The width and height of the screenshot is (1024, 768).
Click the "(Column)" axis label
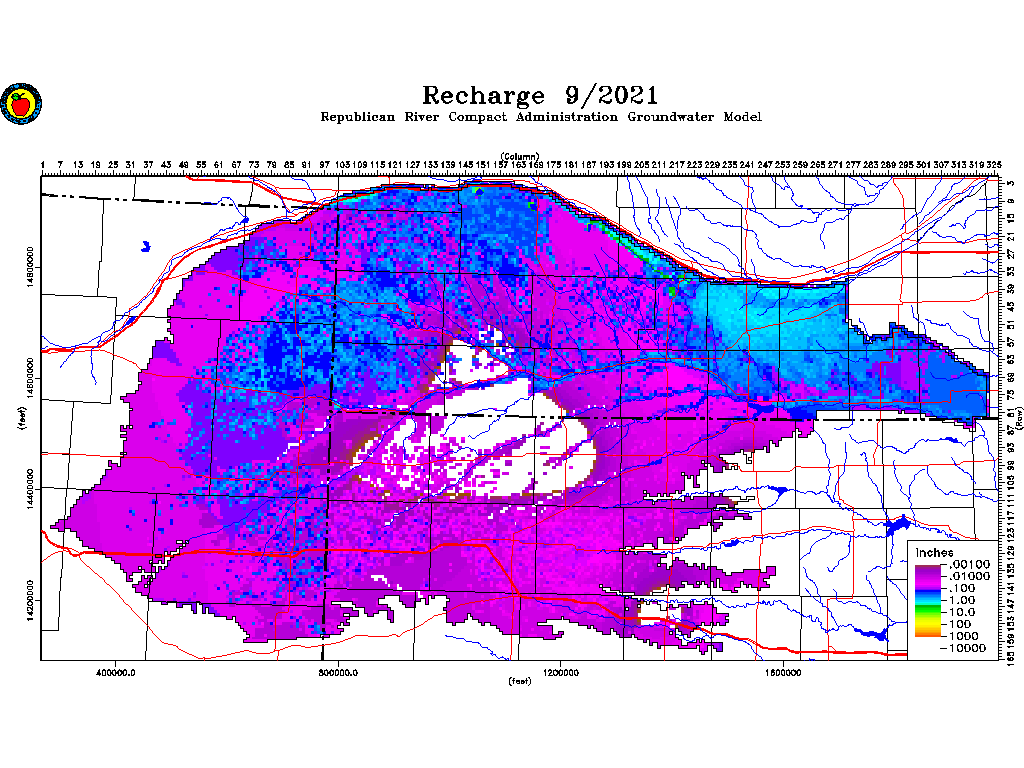520,156
